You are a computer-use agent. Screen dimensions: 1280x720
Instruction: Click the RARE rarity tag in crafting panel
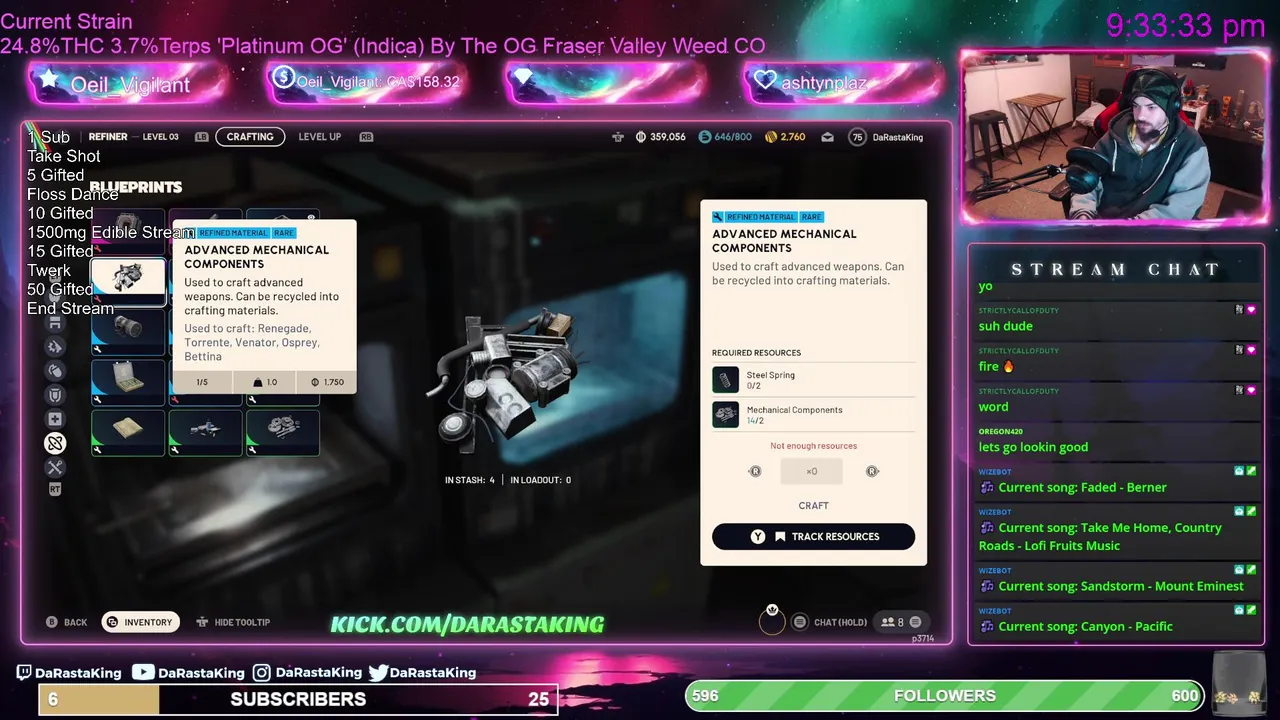pos(811,217)
